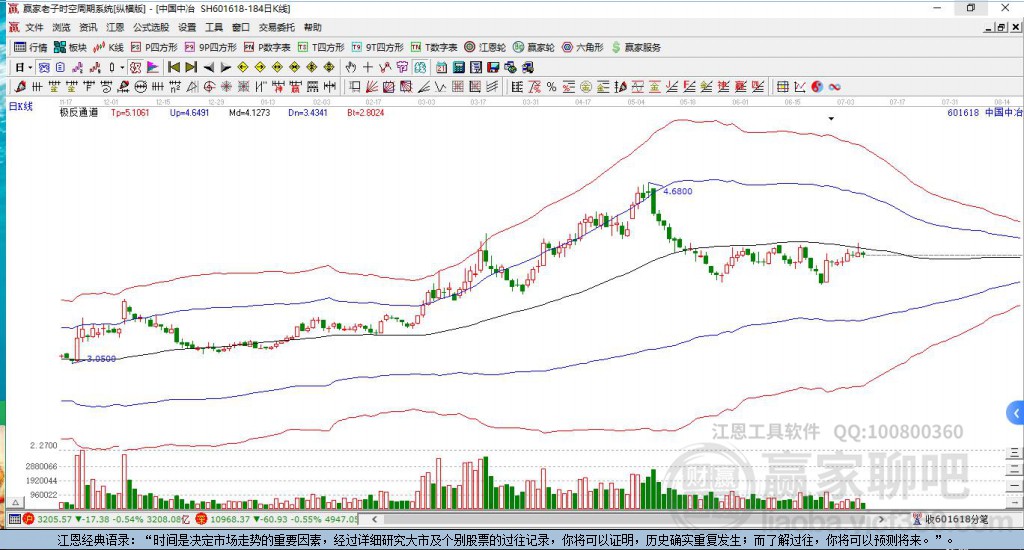Open the 六角形 tool
Screen dimensions: 1024x550
point(583,48)
